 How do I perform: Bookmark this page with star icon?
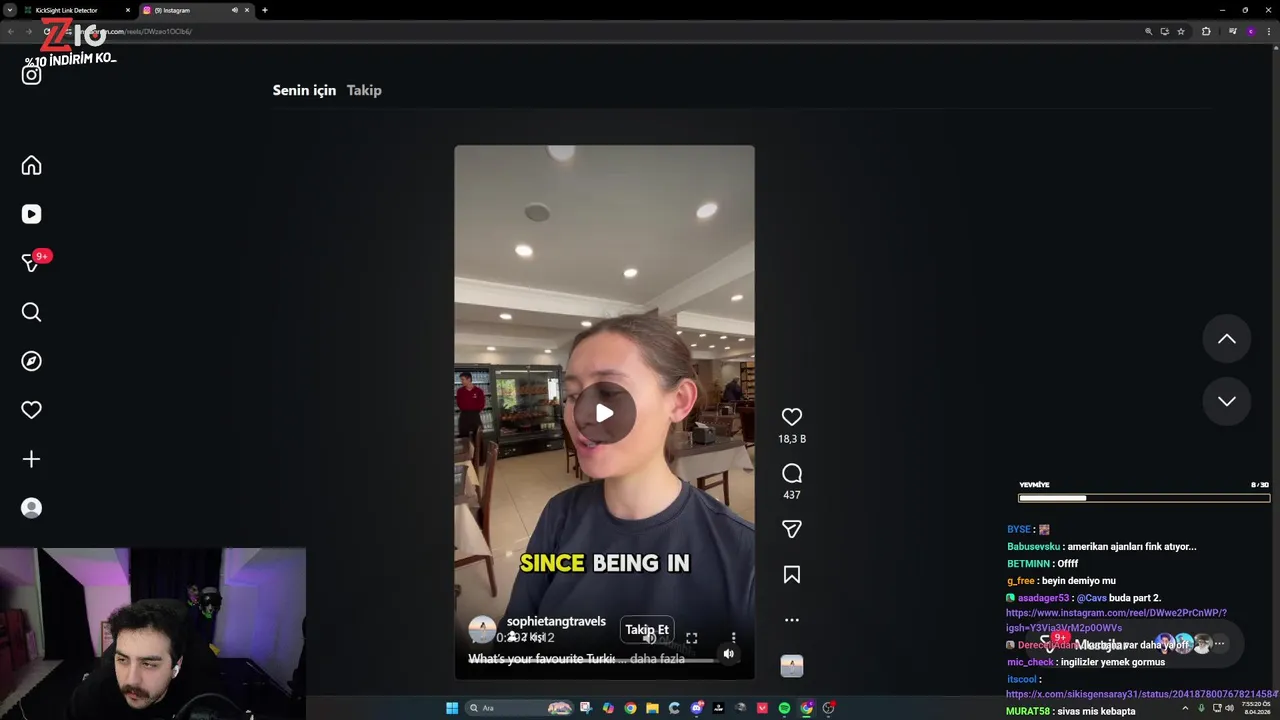point(1181,31)
